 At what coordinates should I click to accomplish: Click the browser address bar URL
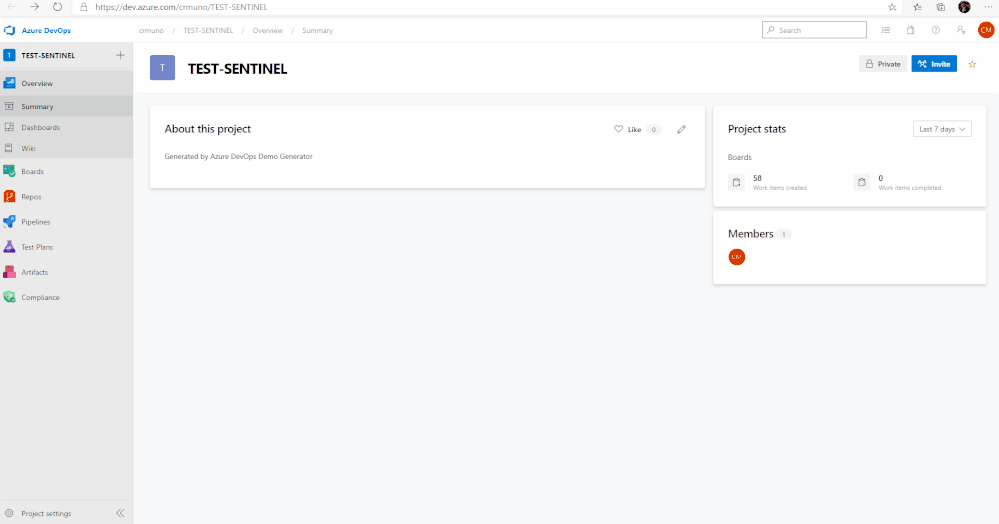(x=182, y=7)
